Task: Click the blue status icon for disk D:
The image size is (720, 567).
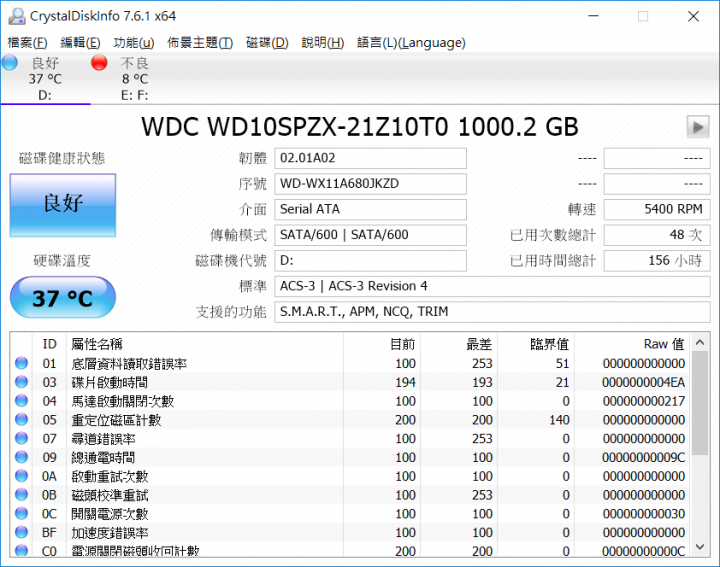Action: tap(10, 62)
